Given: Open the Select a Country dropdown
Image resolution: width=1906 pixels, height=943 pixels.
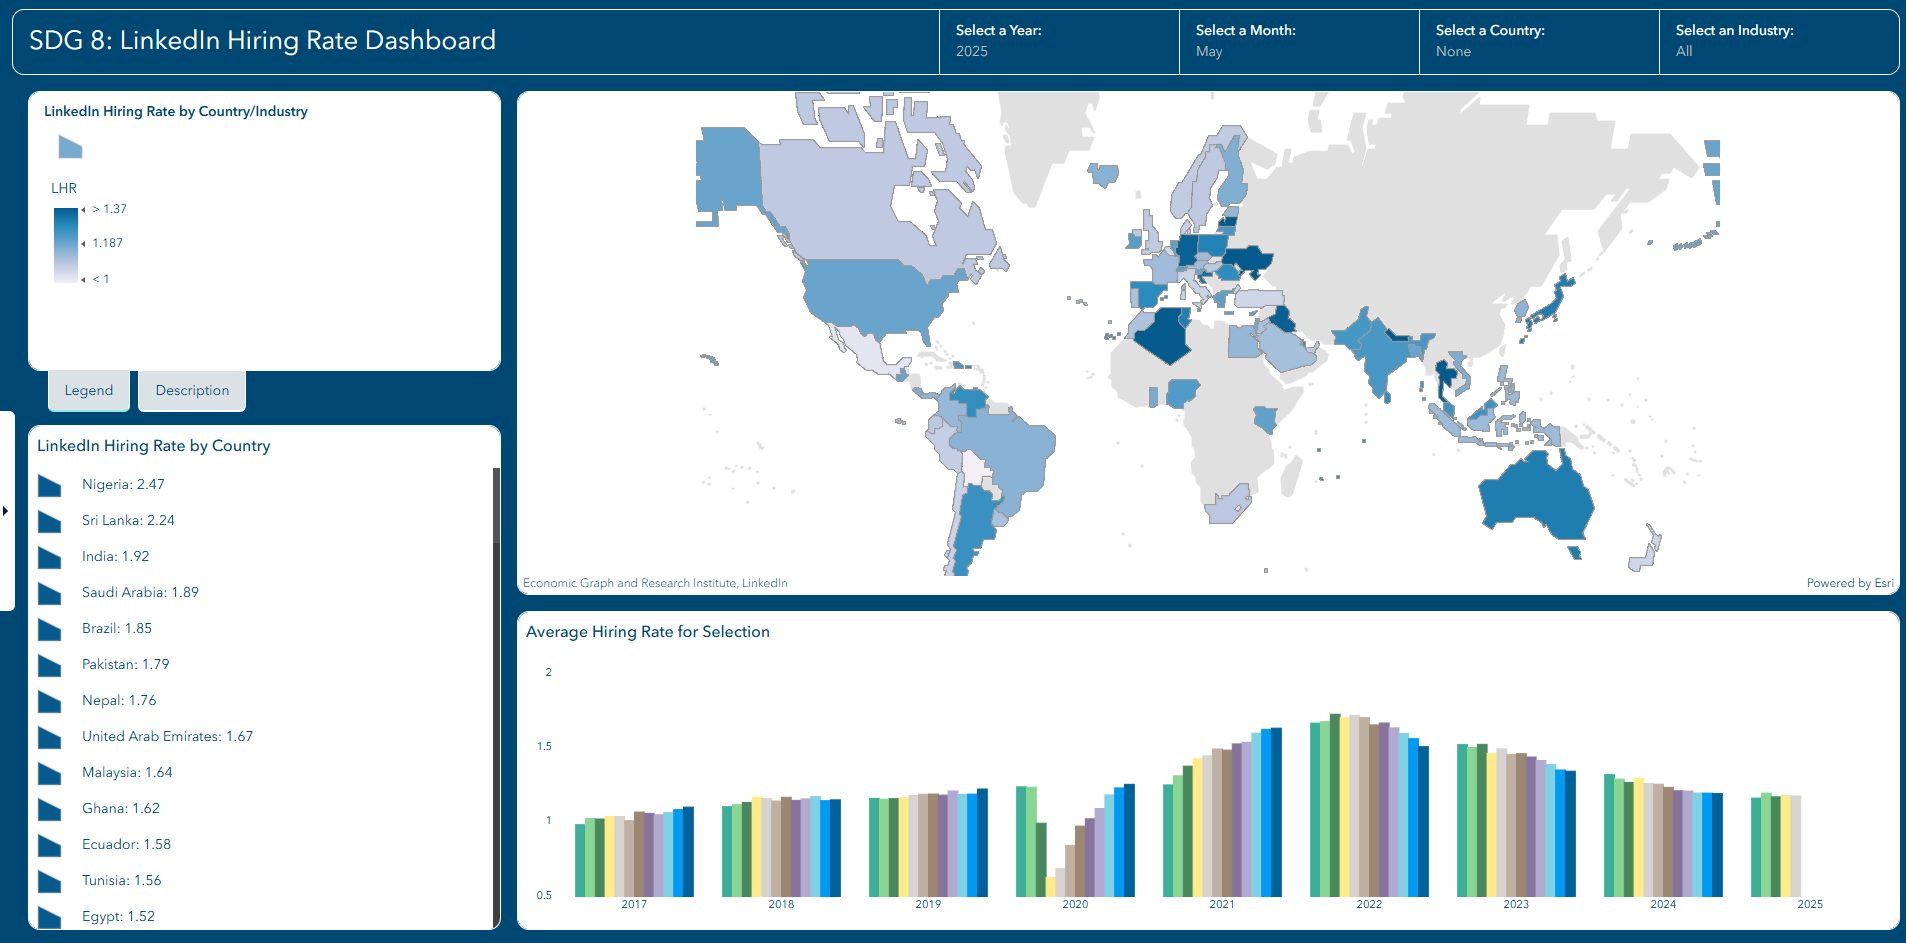Looking at the screenshot, I should pos(1538,42).
